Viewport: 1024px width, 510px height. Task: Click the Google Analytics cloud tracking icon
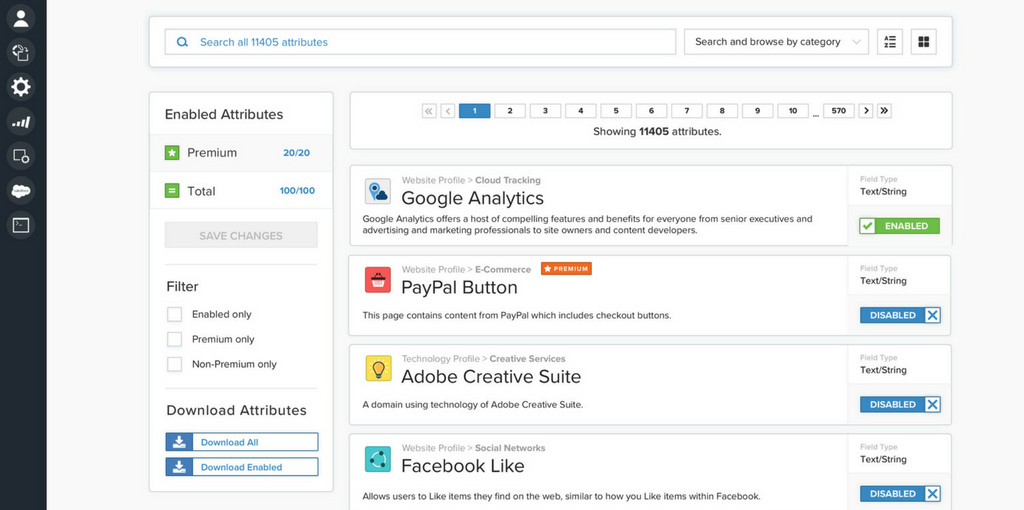click(377, 191)
